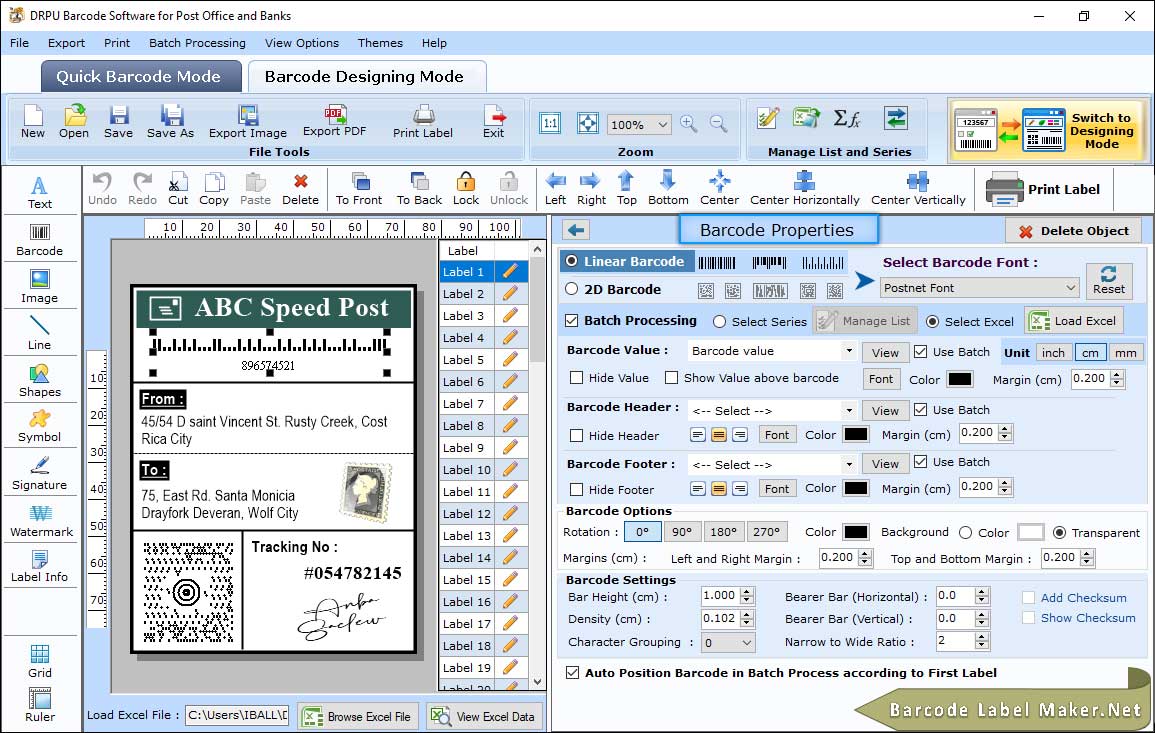Image resolution: width=1155 pixels, height=733 pixels.
Task: Toggle Auto Position Barcode in Batch Process
Action: pyautogui.click(x=572, y=673)
